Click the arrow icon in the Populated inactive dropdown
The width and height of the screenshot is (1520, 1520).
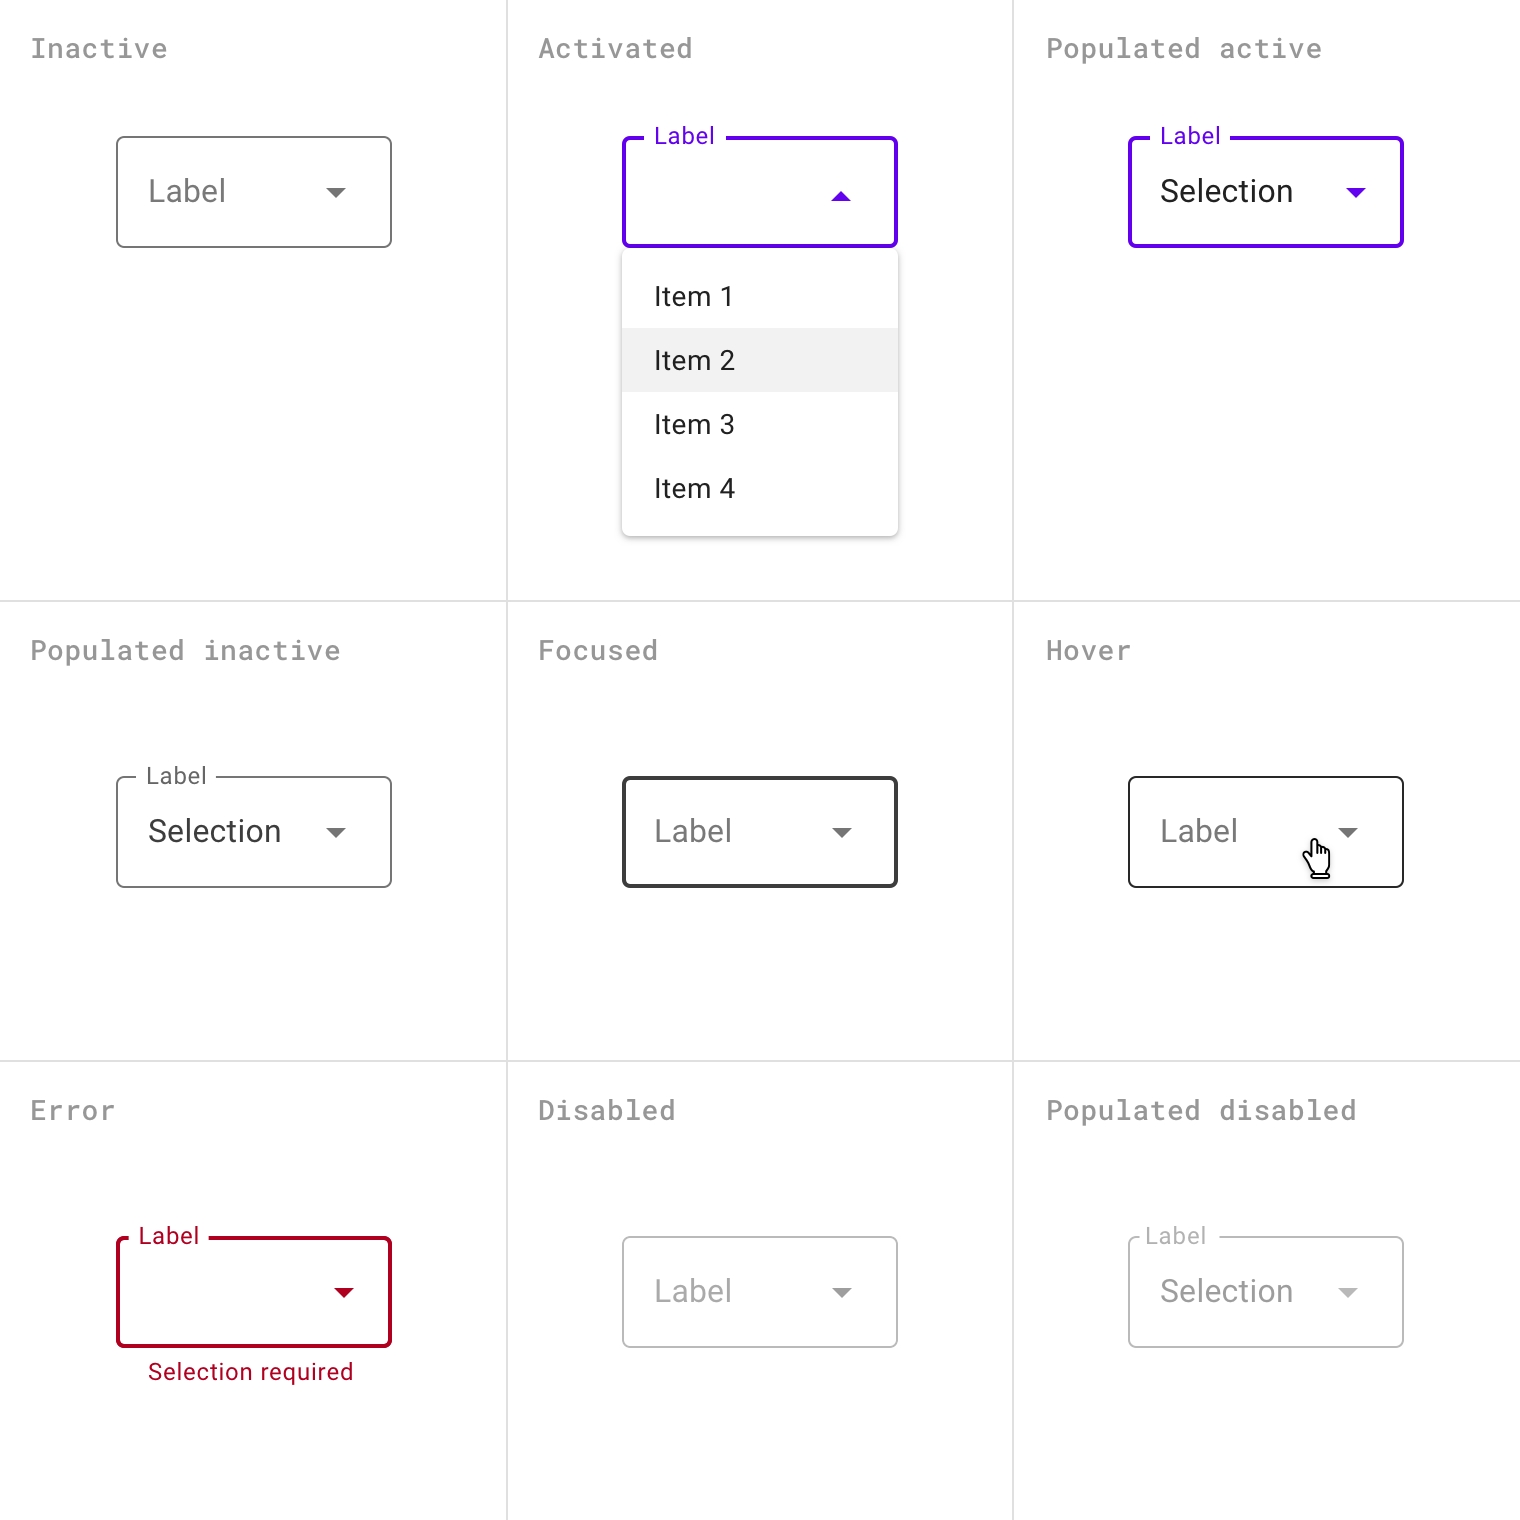coord(336,833)
